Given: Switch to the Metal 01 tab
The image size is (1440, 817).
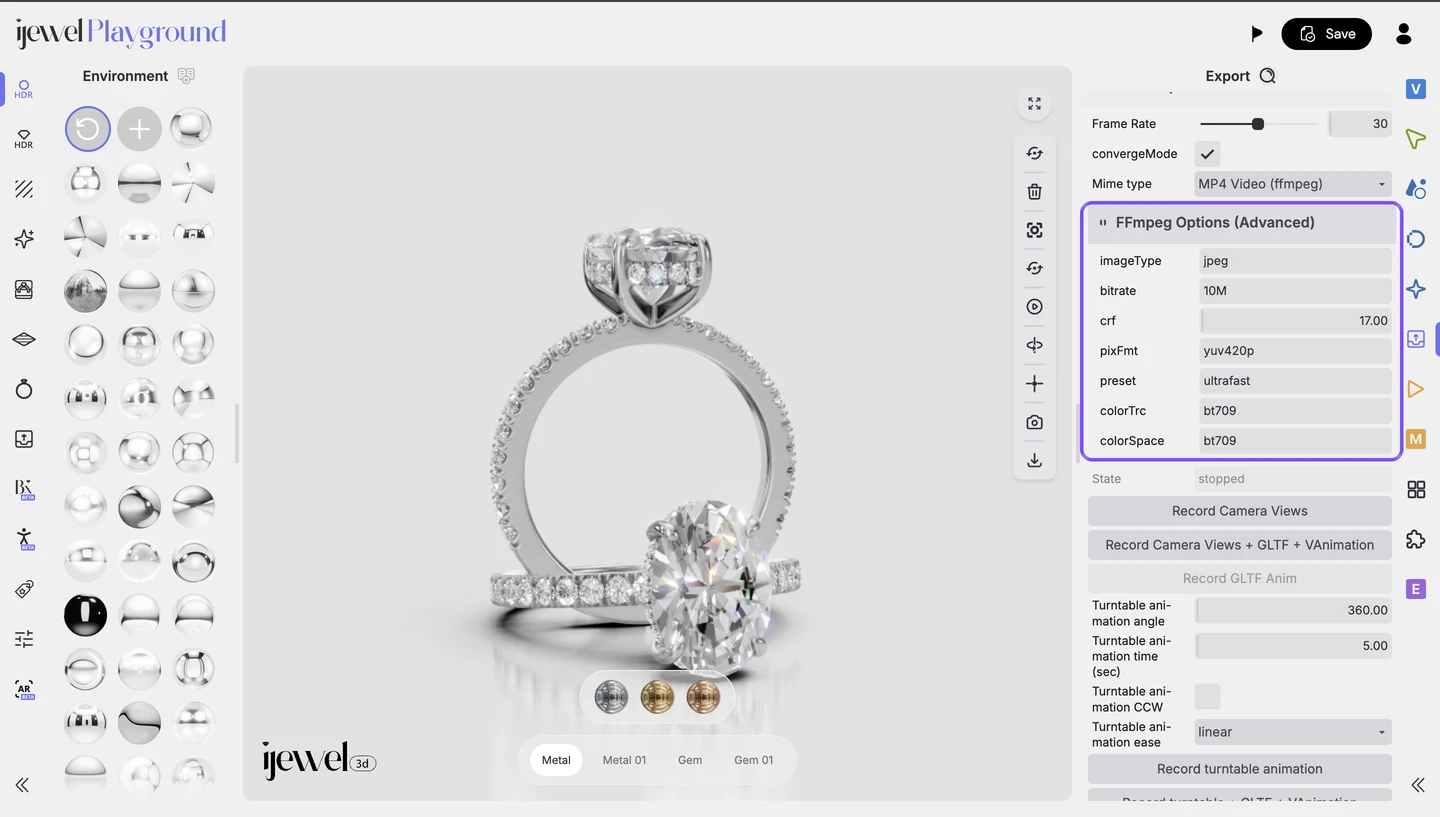Looking at the screenshot, I should 624,760.
